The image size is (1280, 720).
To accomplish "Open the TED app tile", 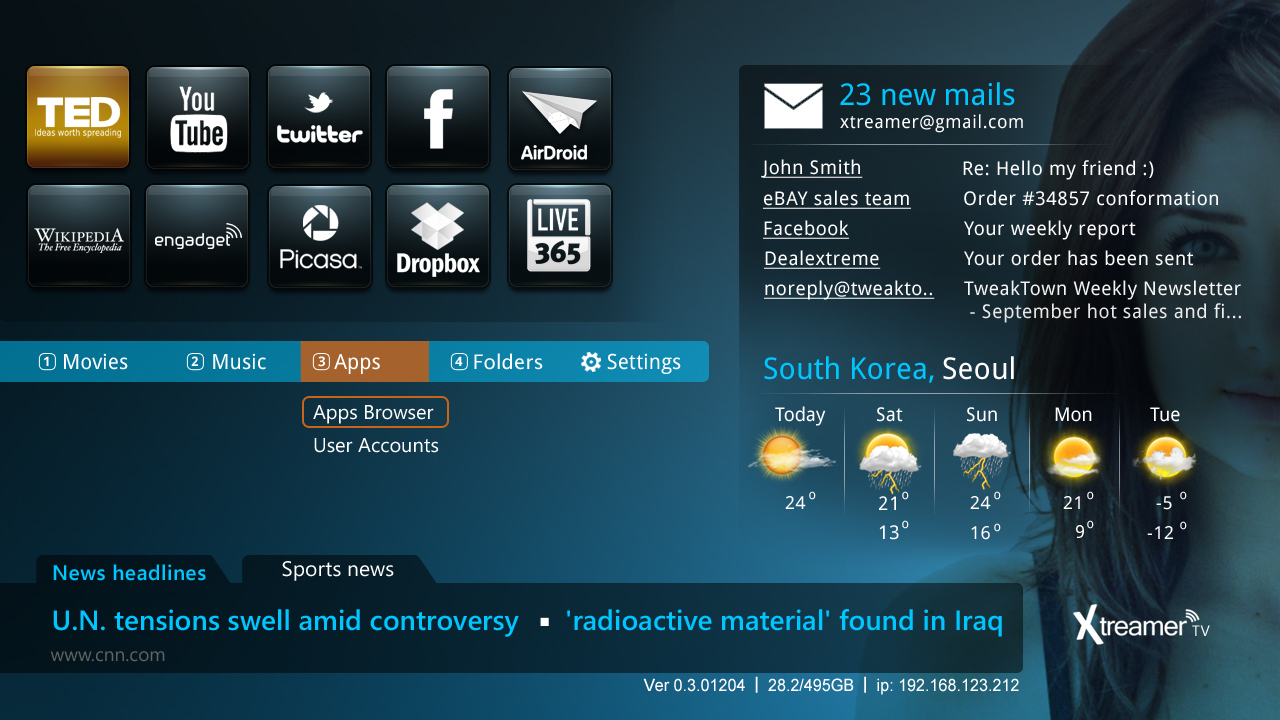I will pos(78,116).
